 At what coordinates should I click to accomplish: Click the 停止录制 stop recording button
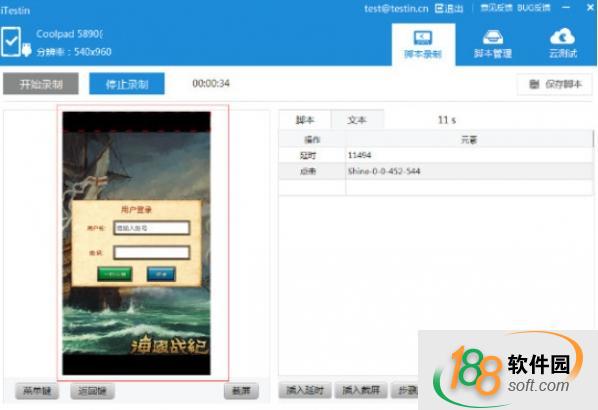pyautogui.click(x=127, y=84)
